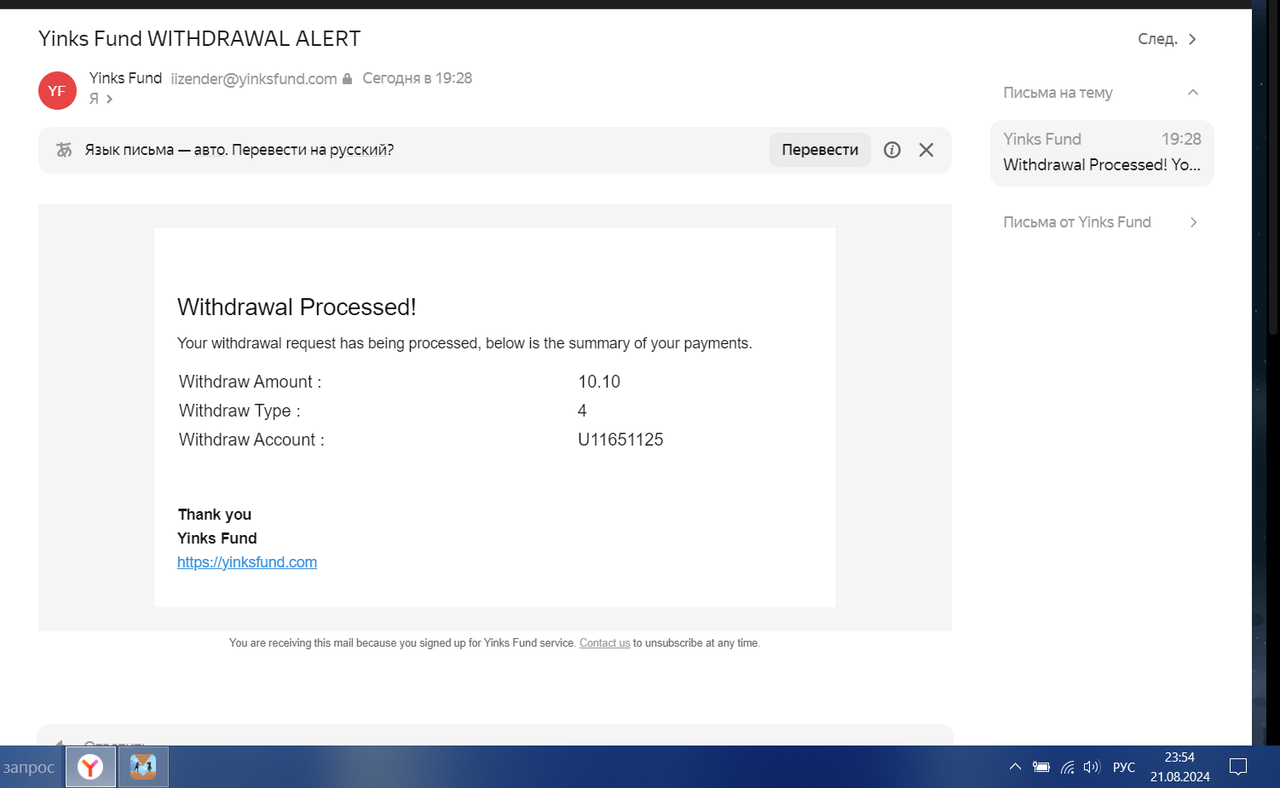Click the Thank you text
1280x788 pixels.
[215, 514]
